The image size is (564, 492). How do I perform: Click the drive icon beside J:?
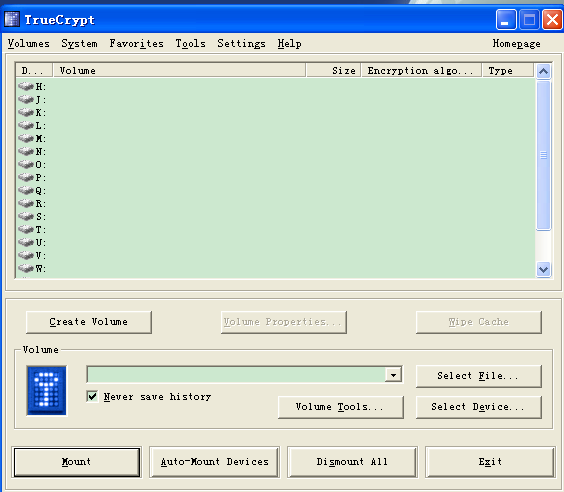pos(26,99)
